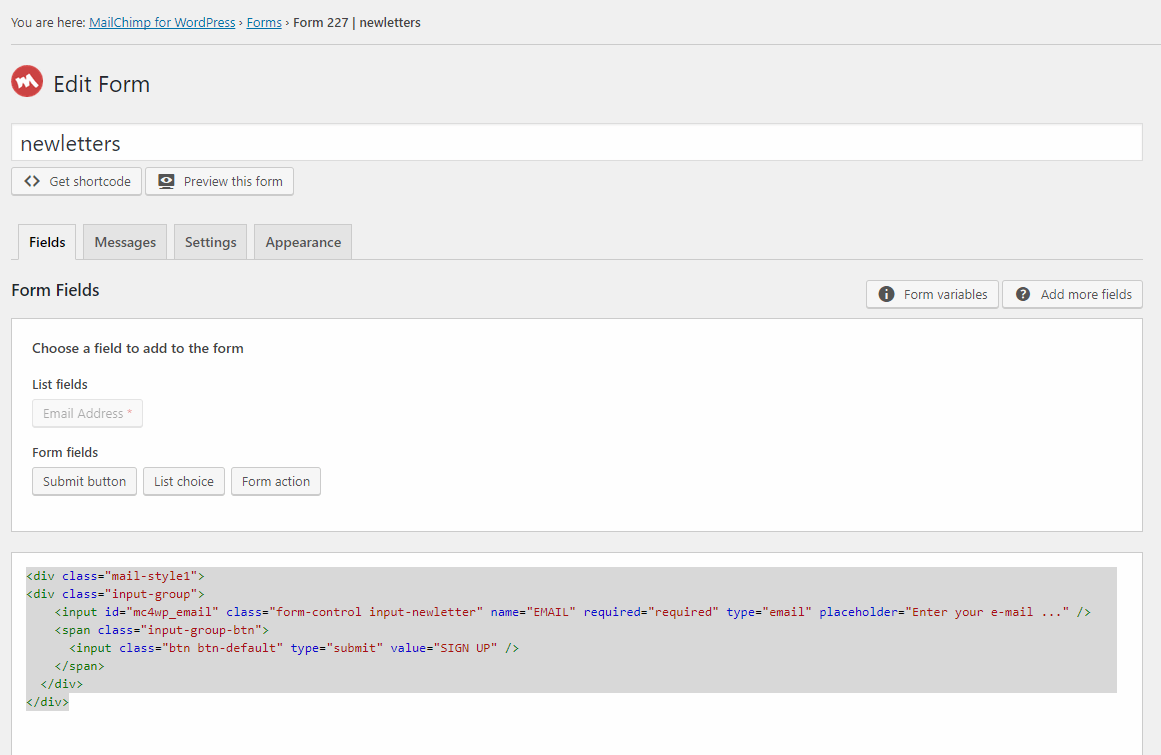This screenshot has height=755, width=1161.
Task: Click the code brackets icon on Get shortcode
Action: [32, 181]
